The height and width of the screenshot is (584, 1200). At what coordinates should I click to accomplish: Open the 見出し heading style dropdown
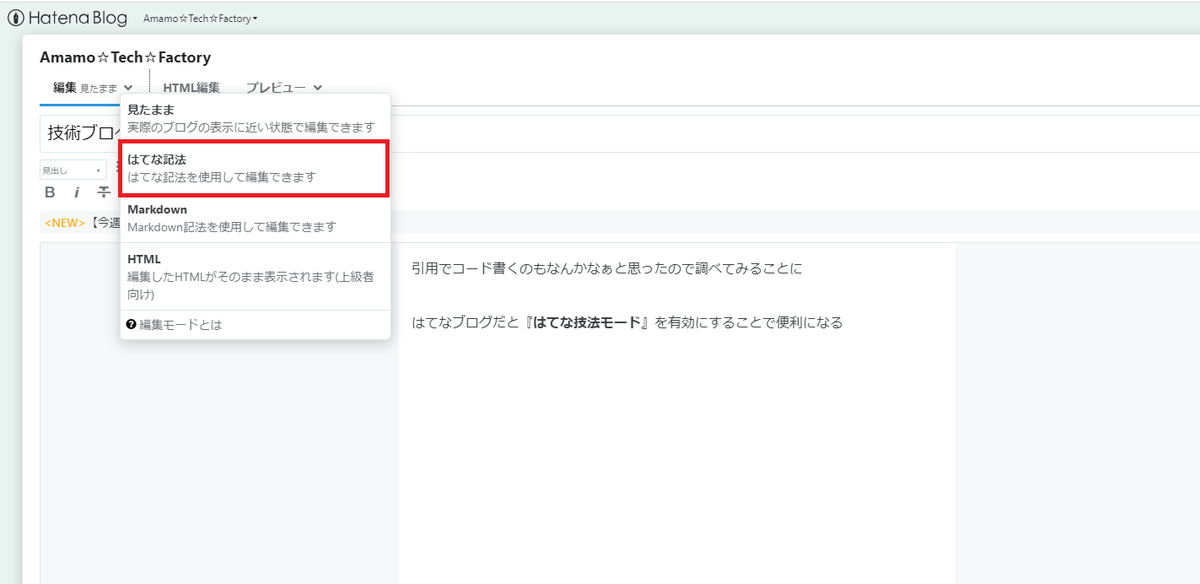click(73, 171)
